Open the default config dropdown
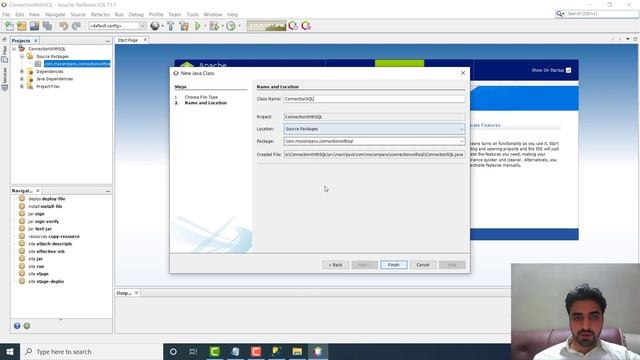 click(x=118, y=26)
